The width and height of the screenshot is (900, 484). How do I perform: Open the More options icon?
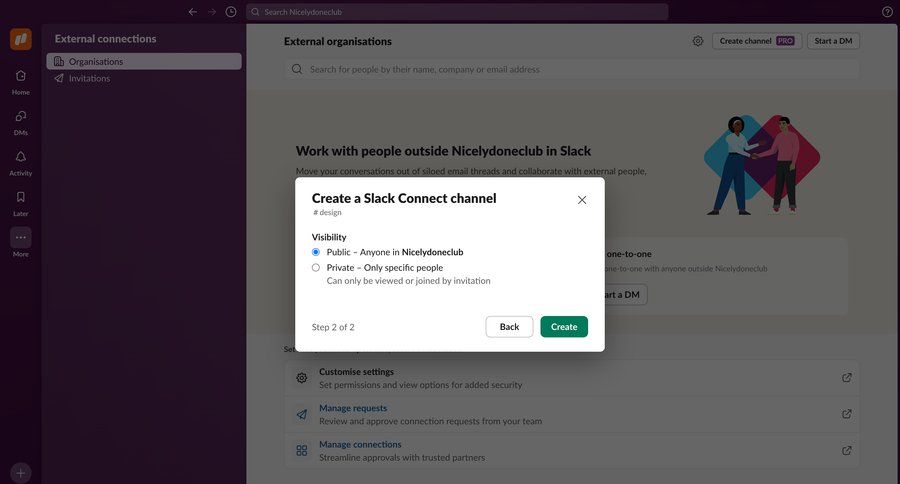[20, 238]
